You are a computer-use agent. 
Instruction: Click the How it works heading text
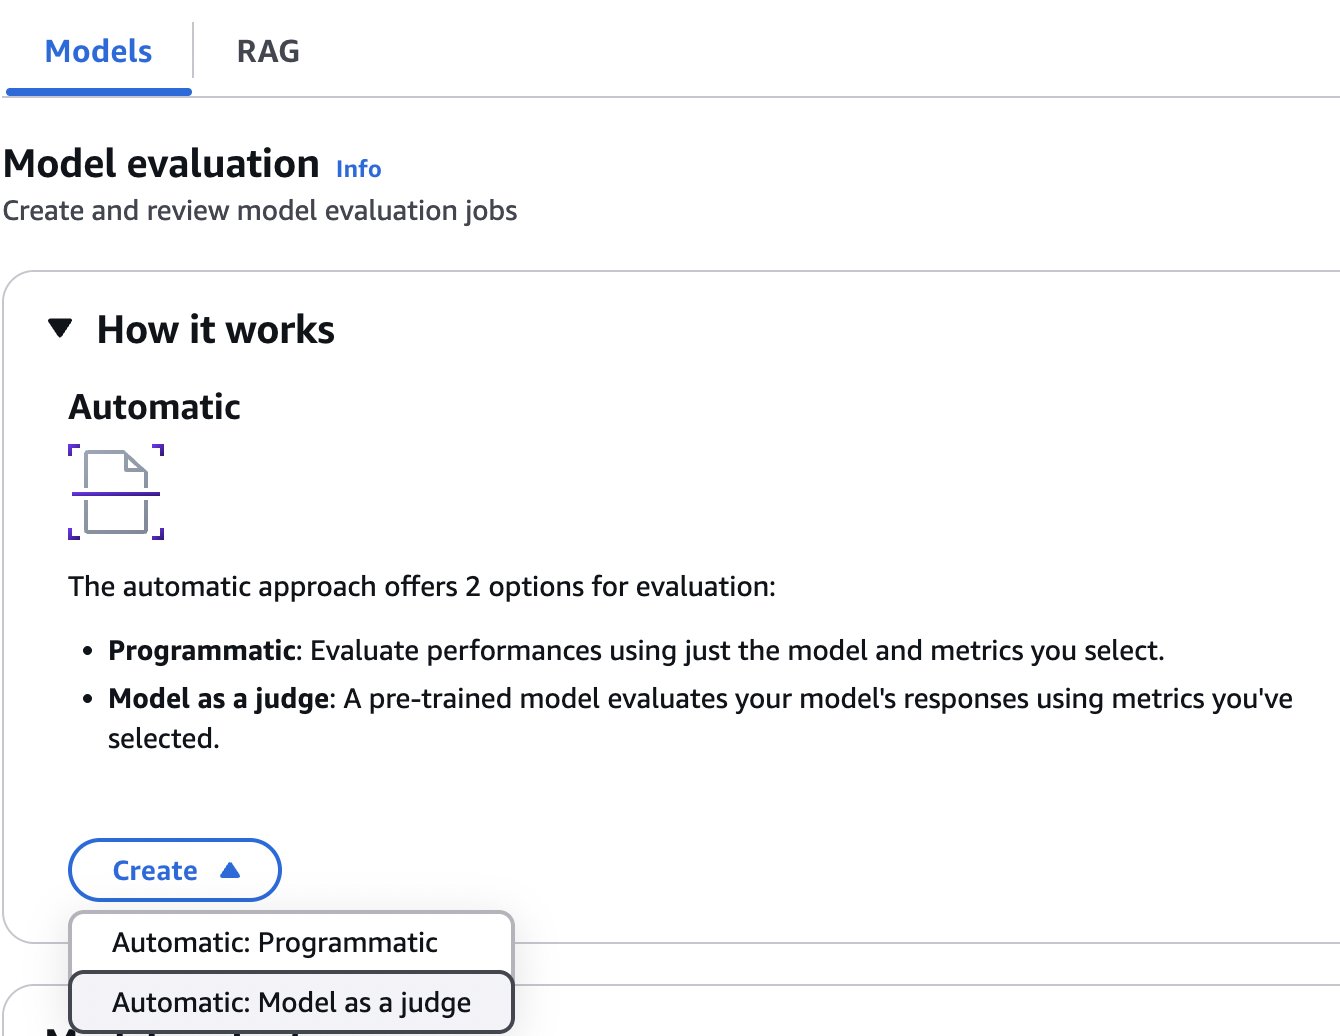[216, 330]
